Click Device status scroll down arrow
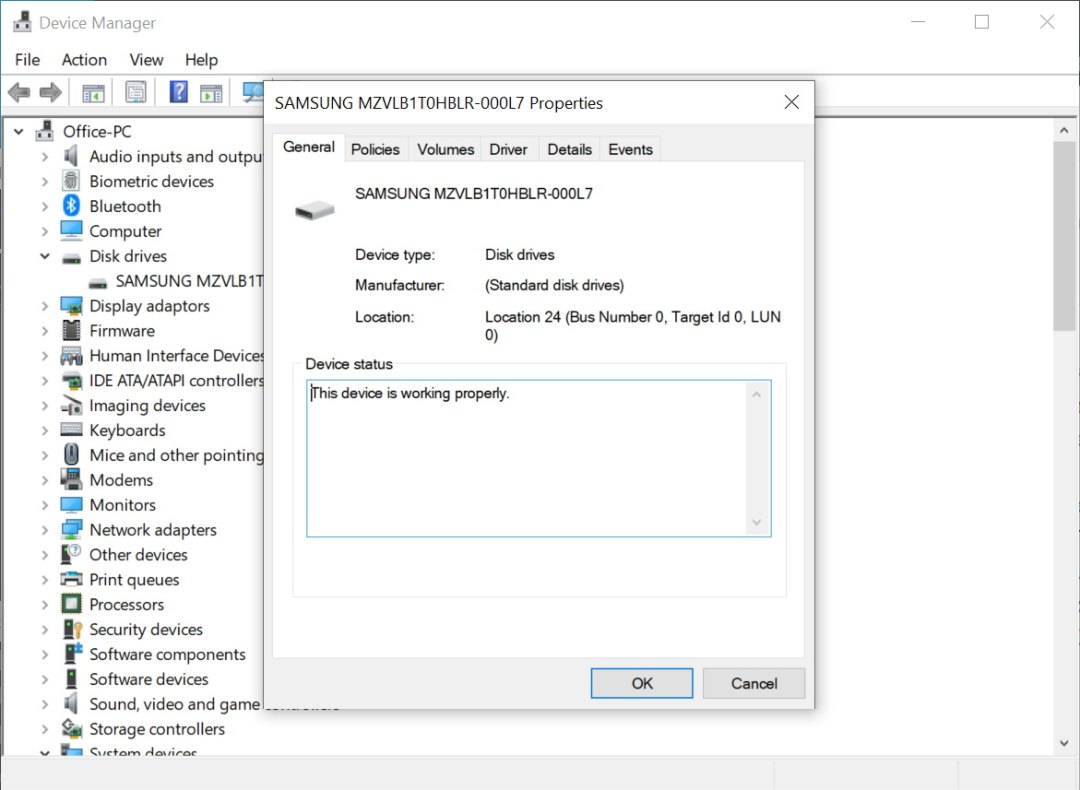The height and width of the screenshot is (790, 1080). (x=756, y=522)
